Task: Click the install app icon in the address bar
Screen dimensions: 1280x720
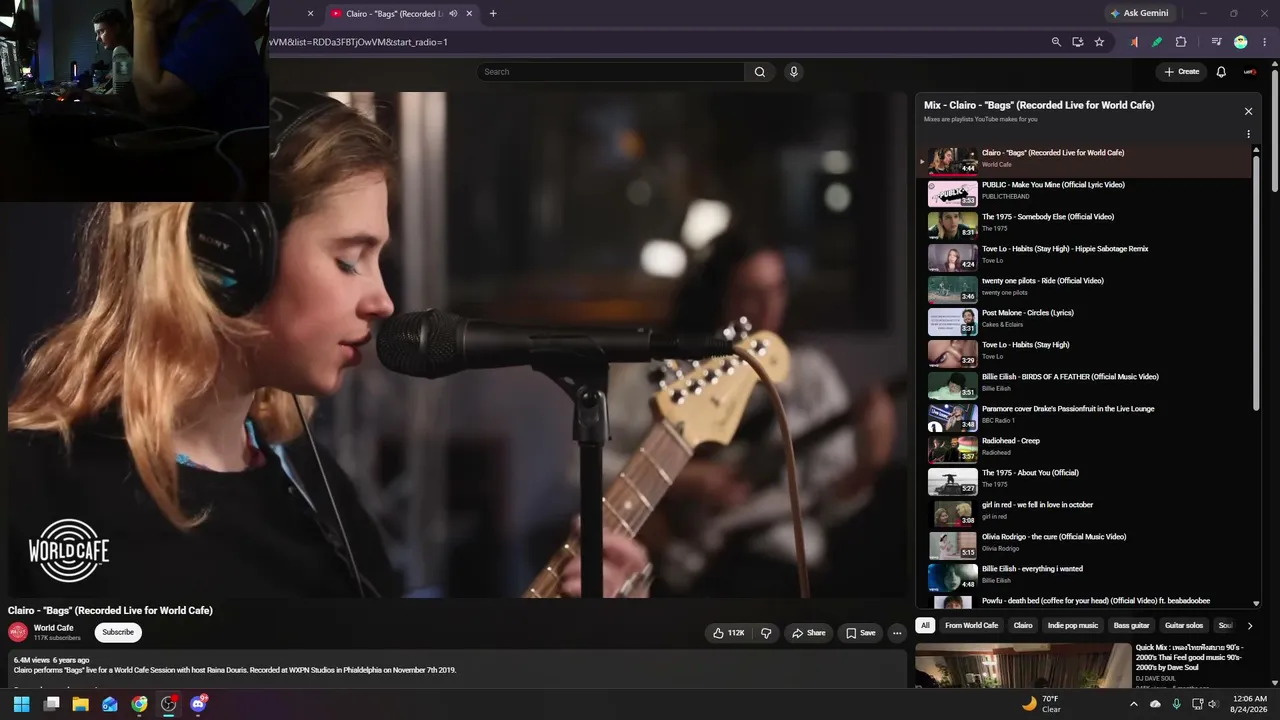Action: [x=1078, y=42]
